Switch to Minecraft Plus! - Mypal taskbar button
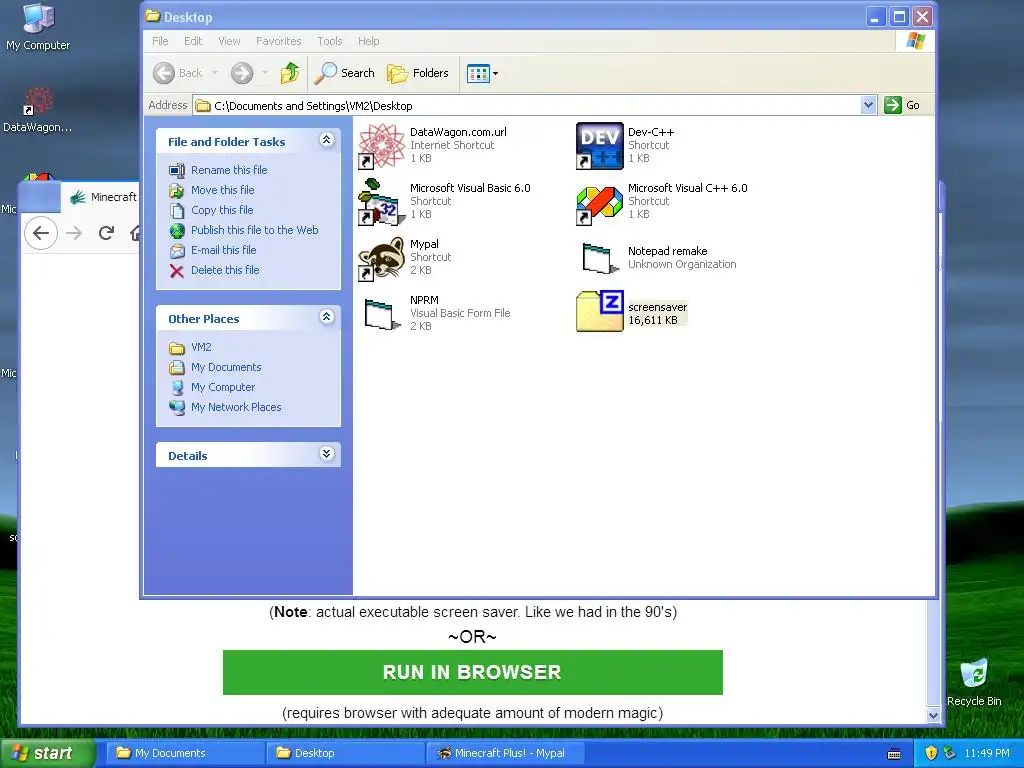 click(505, 753)
